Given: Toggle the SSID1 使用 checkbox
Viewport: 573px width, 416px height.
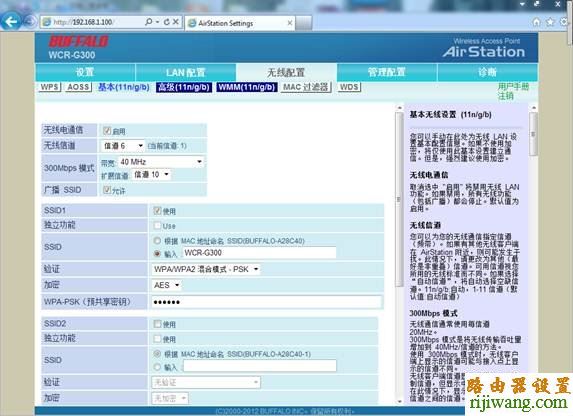Looking at the screenshot, I should 158,211.
